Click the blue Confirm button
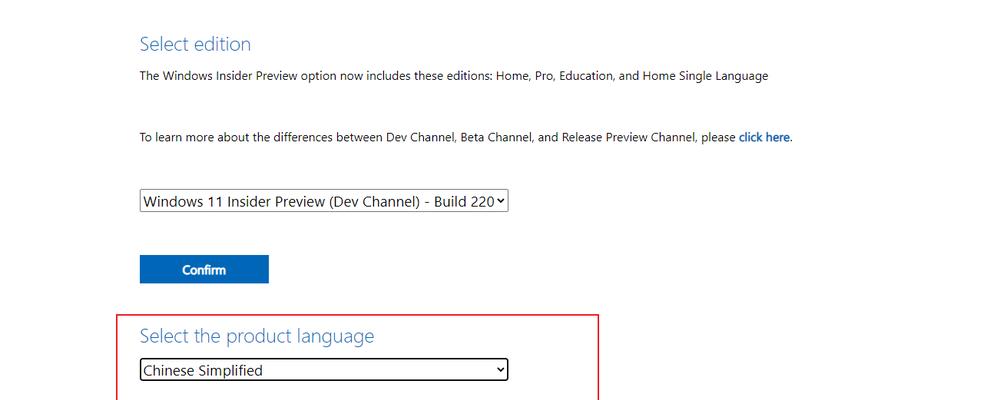This screenshot has width=987, height=400. [204, 270]
